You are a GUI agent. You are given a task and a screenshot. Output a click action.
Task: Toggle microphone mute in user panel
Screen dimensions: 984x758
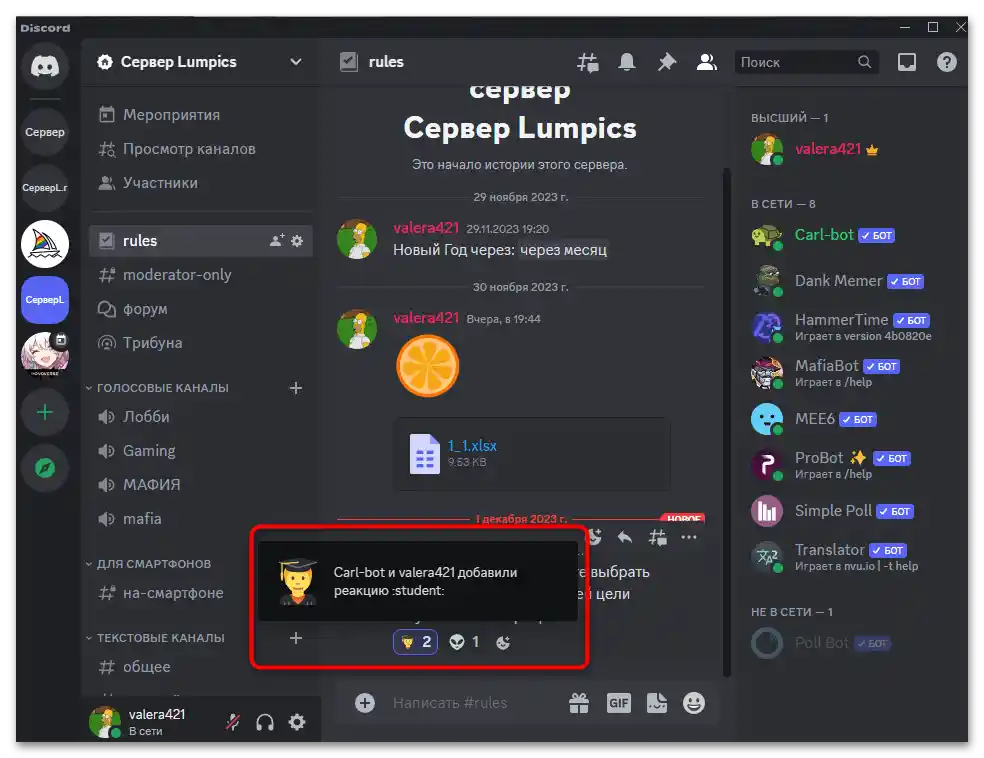click(x=233, y=722)
